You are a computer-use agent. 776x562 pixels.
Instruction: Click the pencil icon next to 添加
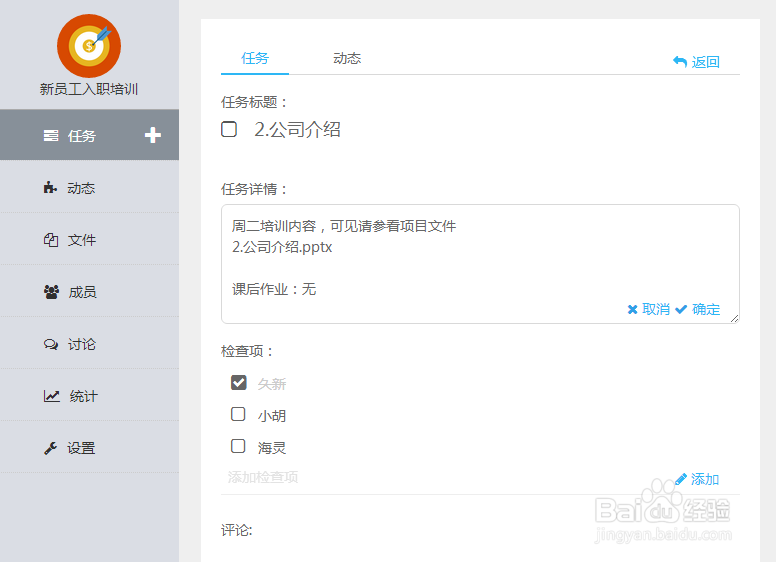(681, 479)
